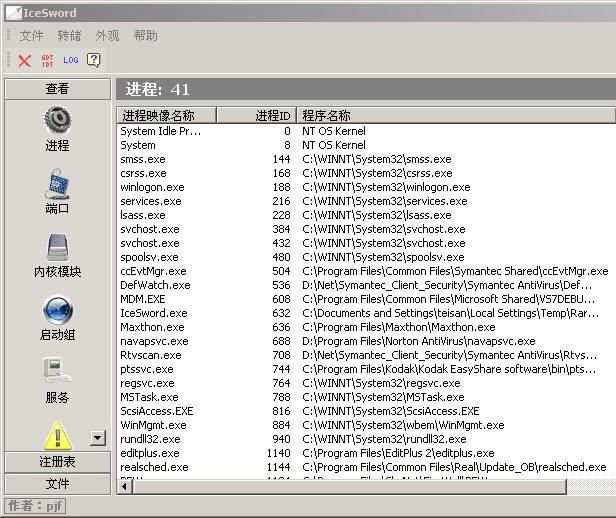The image size is (616, 518).
Task: Open the 内核模块 kernel module icon
Action: point(57,247)
